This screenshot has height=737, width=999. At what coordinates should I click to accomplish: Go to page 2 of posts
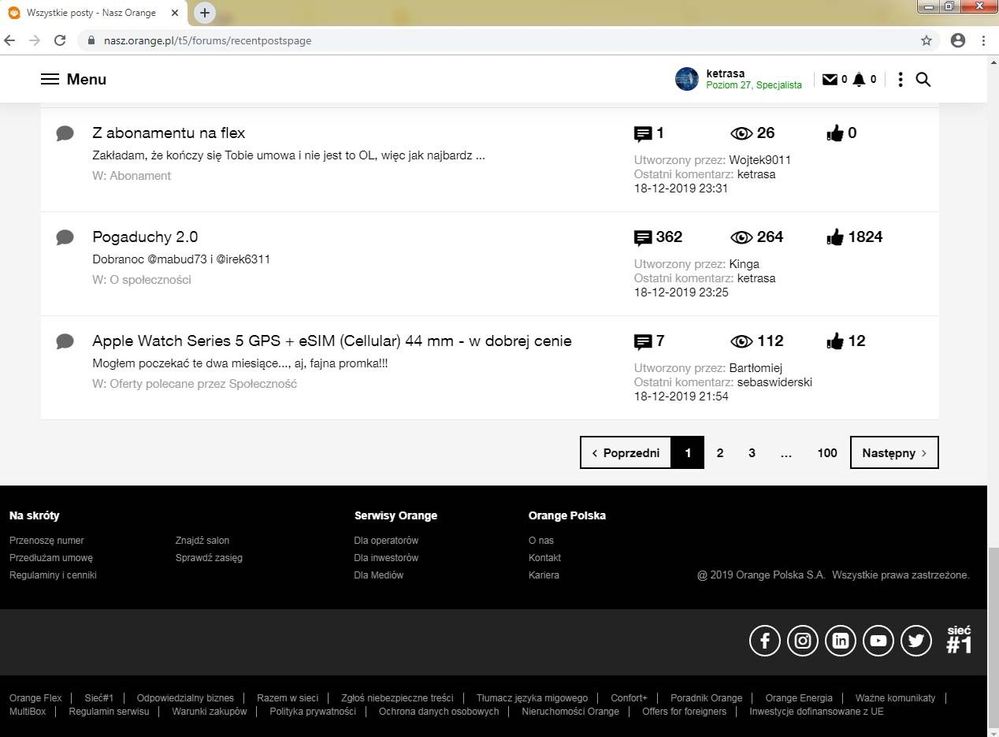click(x=720, y=453)
